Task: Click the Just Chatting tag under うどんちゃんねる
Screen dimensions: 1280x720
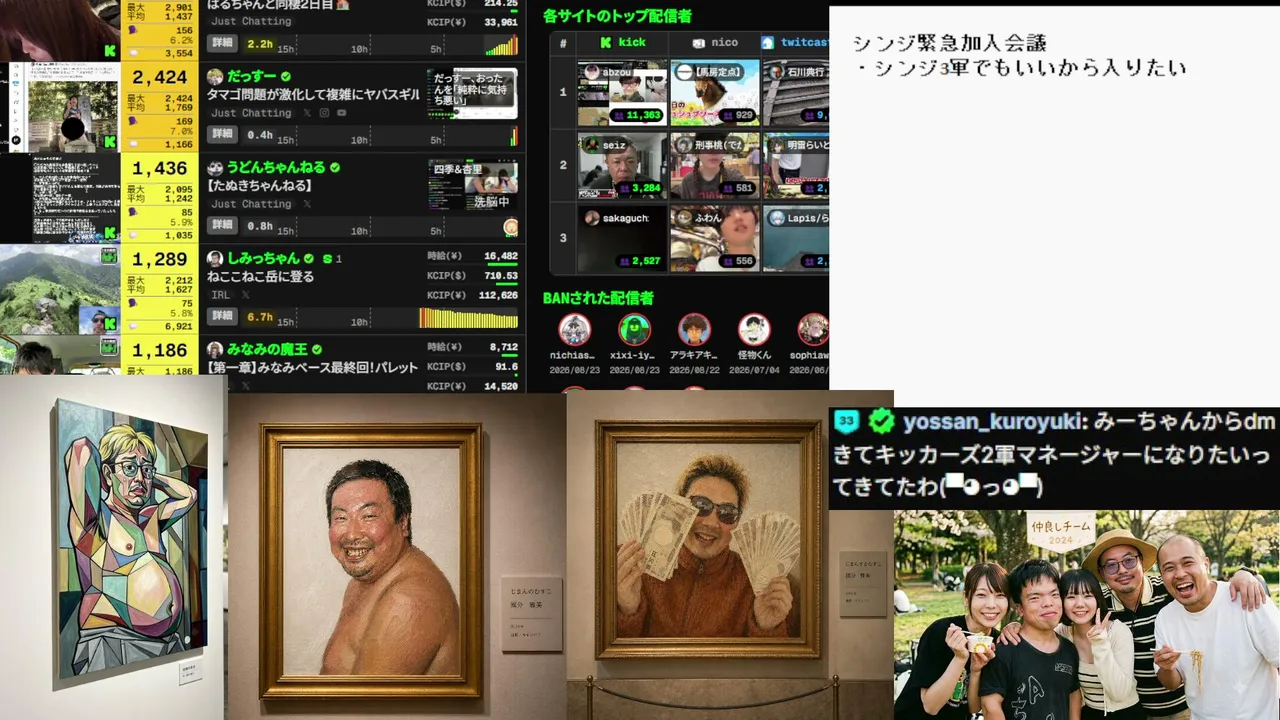Action: pos(251,204)
